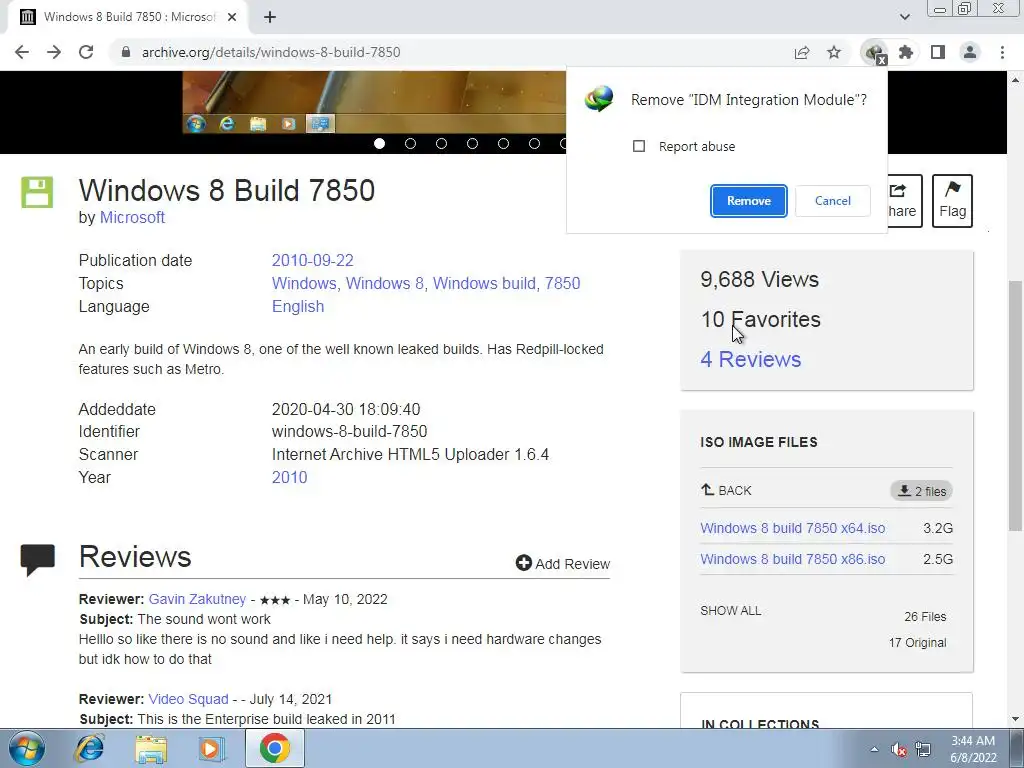This screenshot has width=1024, height=768.
Task: Click the 17 Original count text
Action: click(x=917, y=643)
